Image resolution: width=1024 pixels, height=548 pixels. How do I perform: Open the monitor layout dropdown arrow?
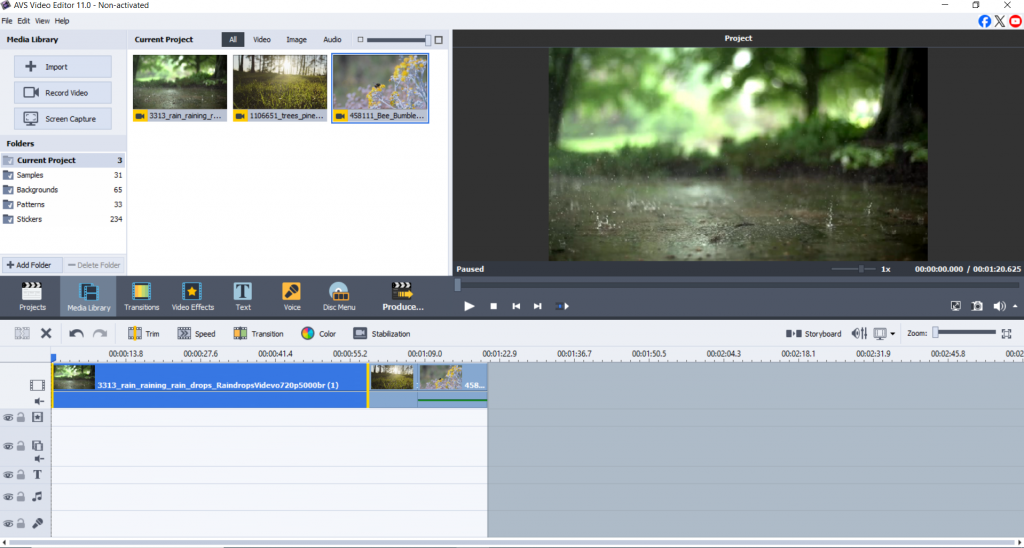(x=893, y=334)
